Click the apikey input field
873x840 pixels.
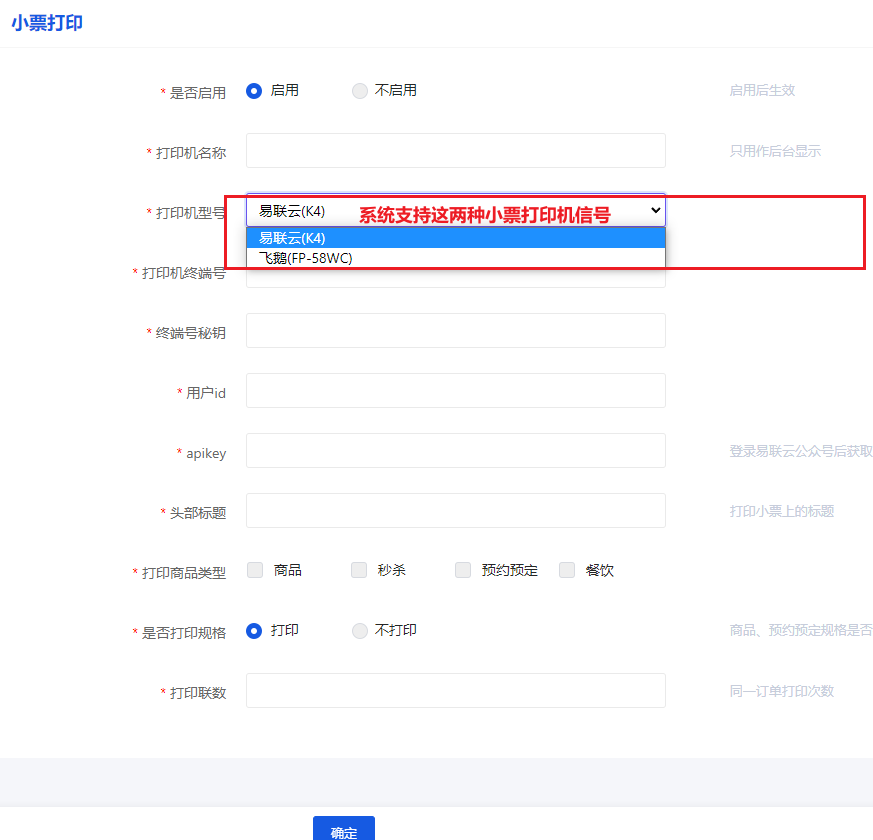coord(455,450)
